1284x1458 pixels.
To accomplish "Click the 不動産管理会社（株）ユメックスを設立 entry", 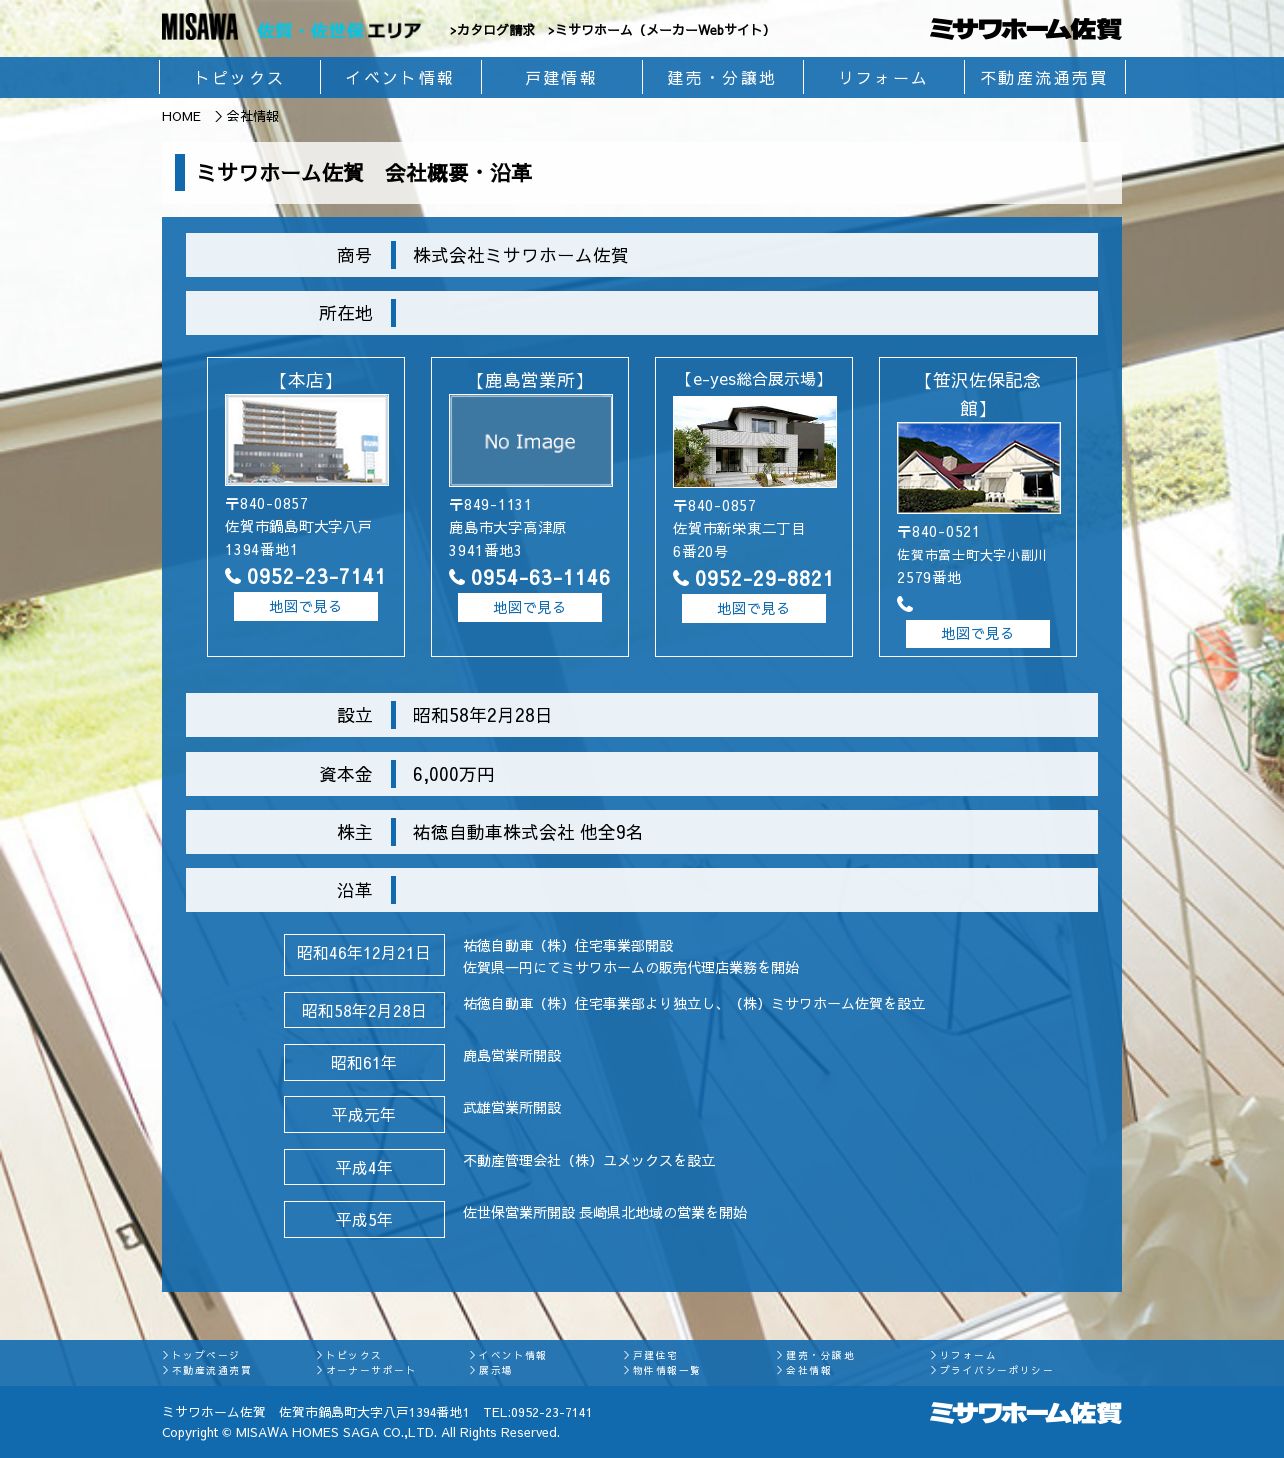I will (589, 1161).
